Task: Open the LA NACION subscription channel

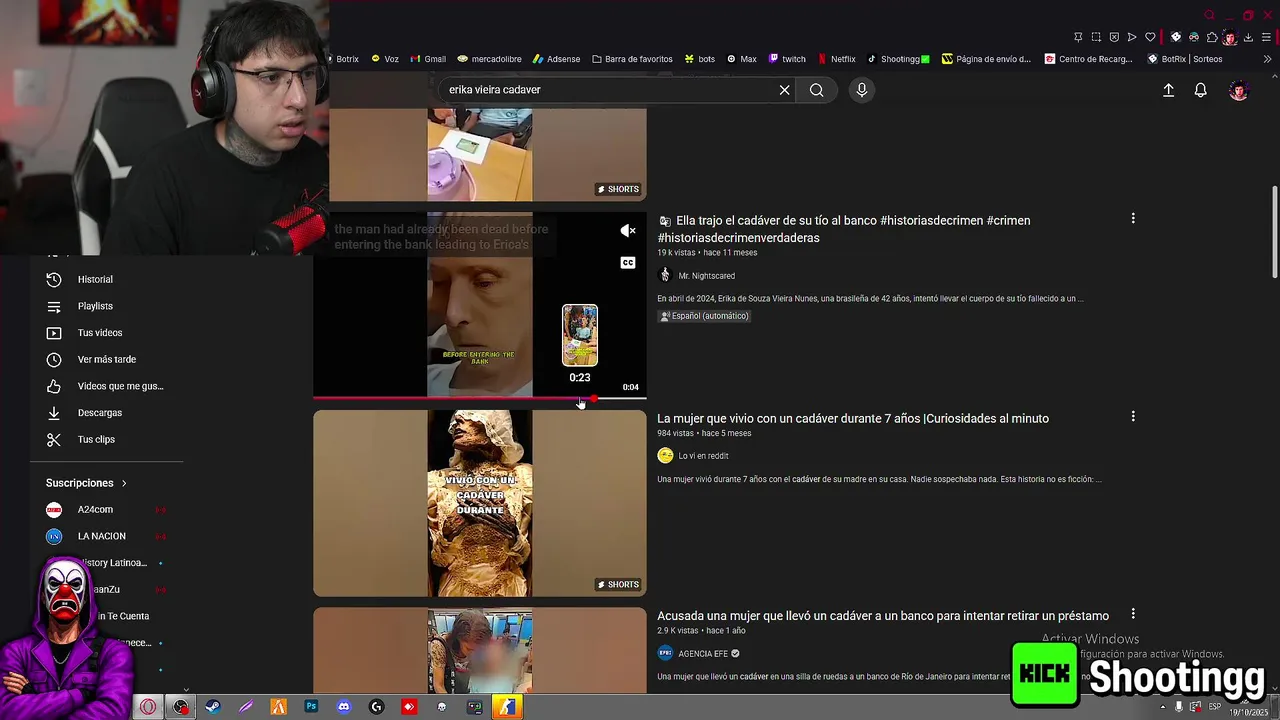Action: click(101, 537)
